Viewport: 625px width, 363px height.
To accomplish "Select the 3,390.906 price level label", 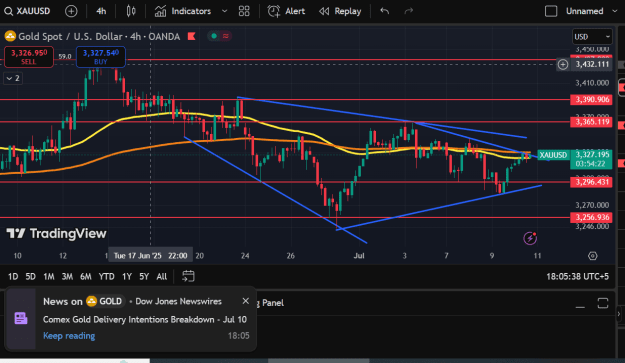I will (x=592, y=100).
